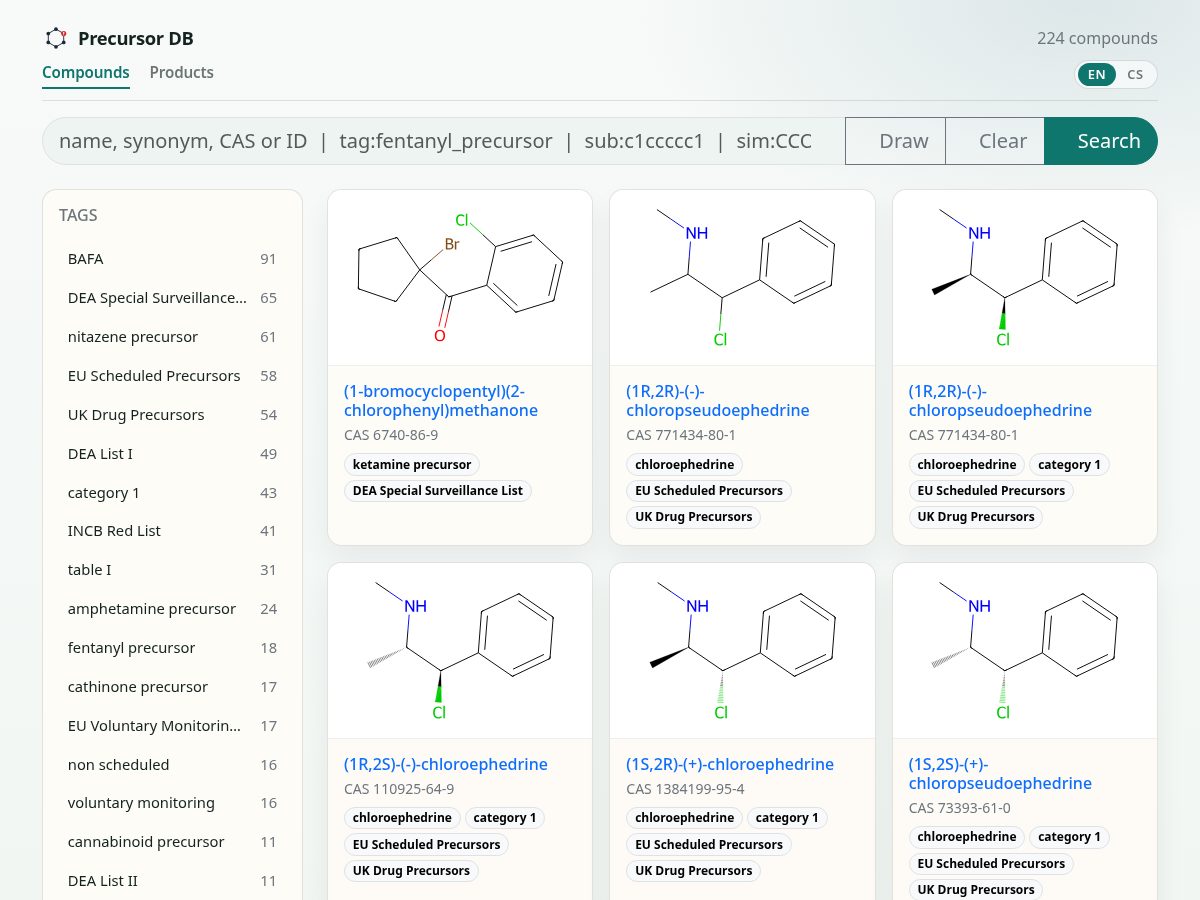The height and width of the screenshot is (900, 1200).
Task: Filter by category 1 sidebar tag
Action: click(172, 493)
